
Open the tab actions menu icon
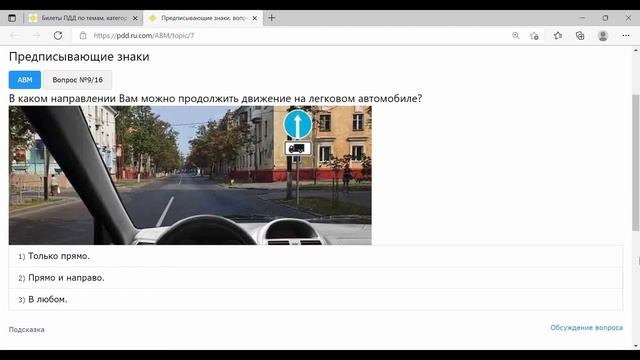click(x=12, y=18)
